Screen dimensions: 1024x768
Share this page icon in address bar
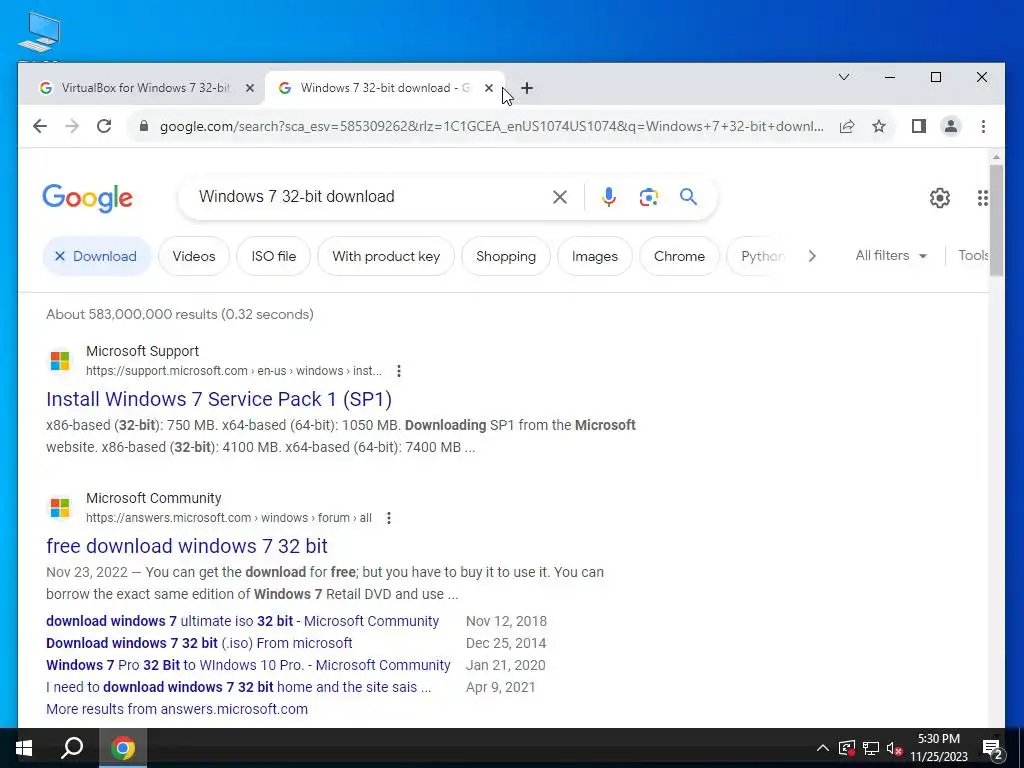coord(847,126)
